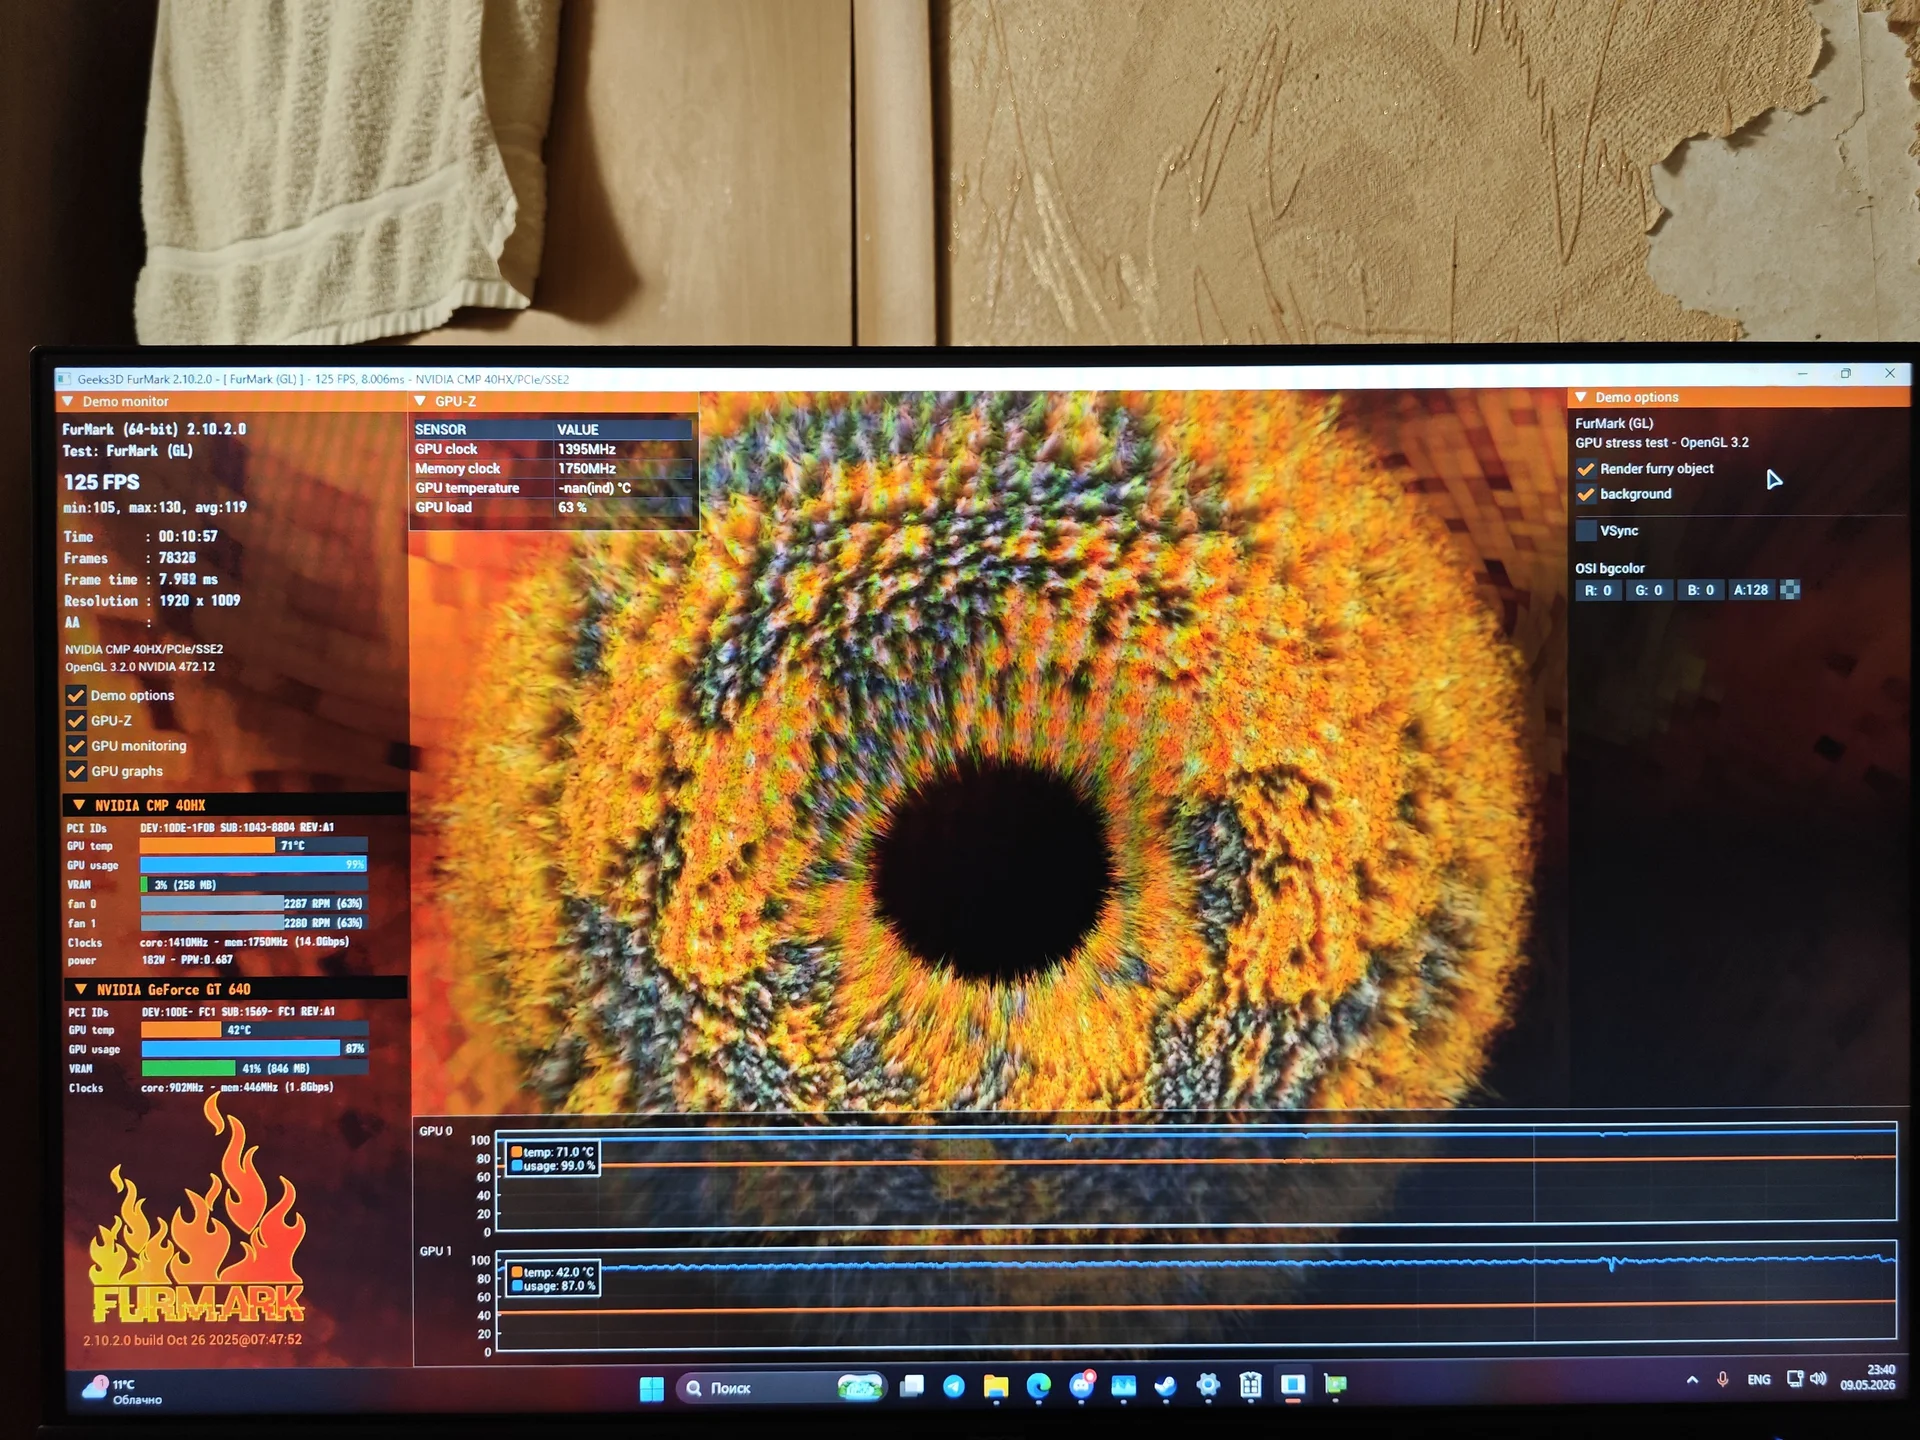Select the active FurMark taskbar icon
The image size is (1920, 1440).
click(x=1293, y=1385)
